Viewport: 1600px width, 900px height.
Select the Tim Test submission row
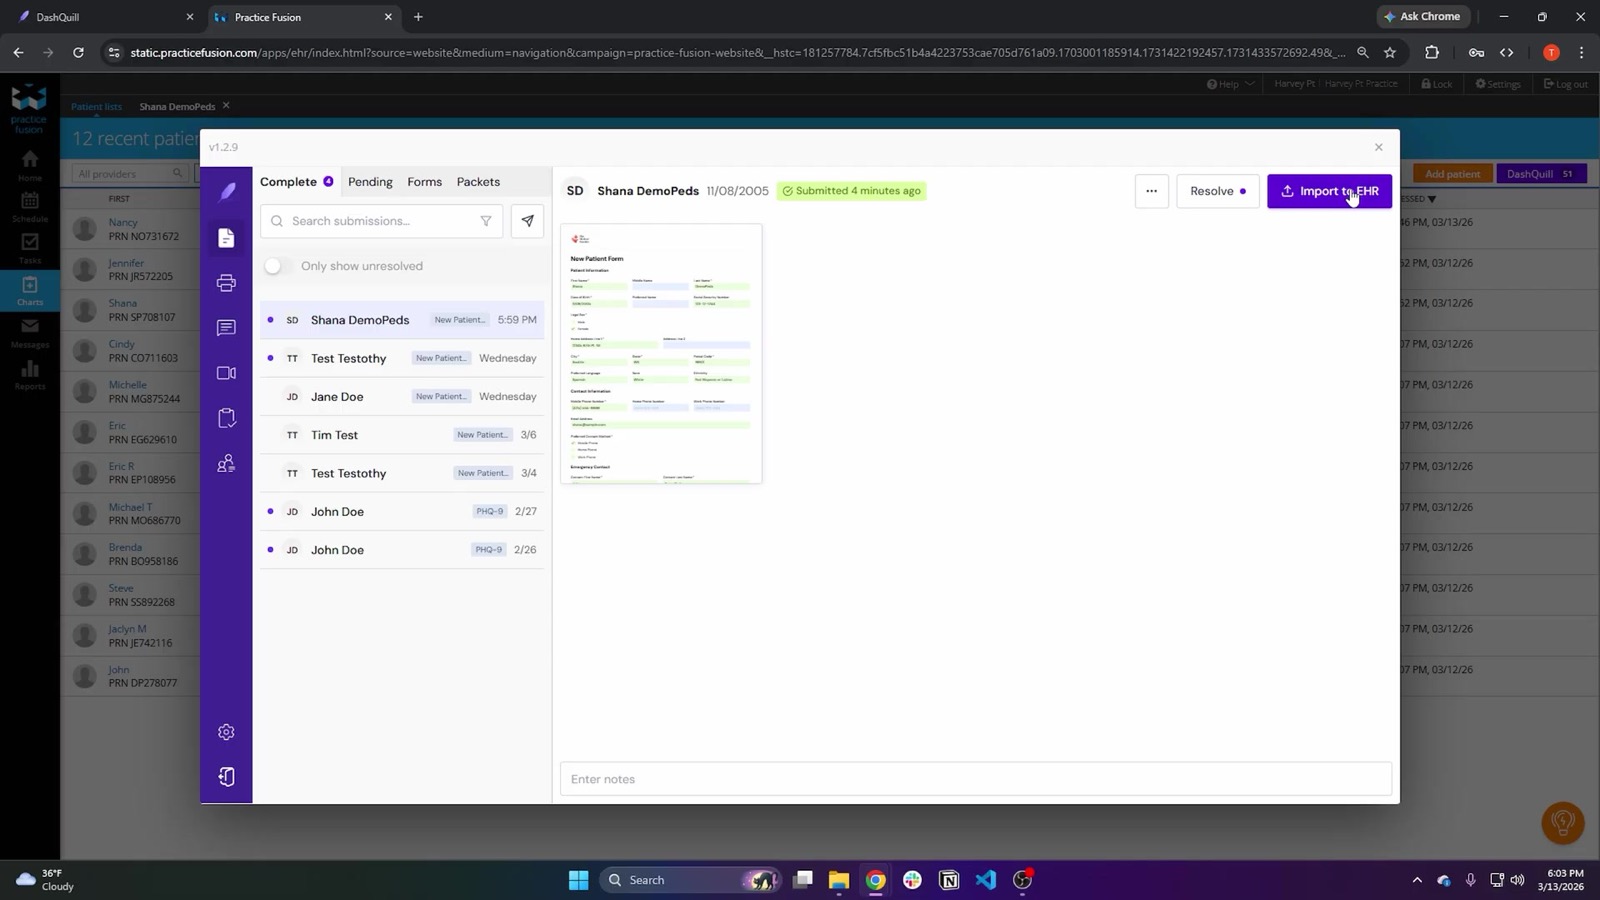[x=402, y=435]
